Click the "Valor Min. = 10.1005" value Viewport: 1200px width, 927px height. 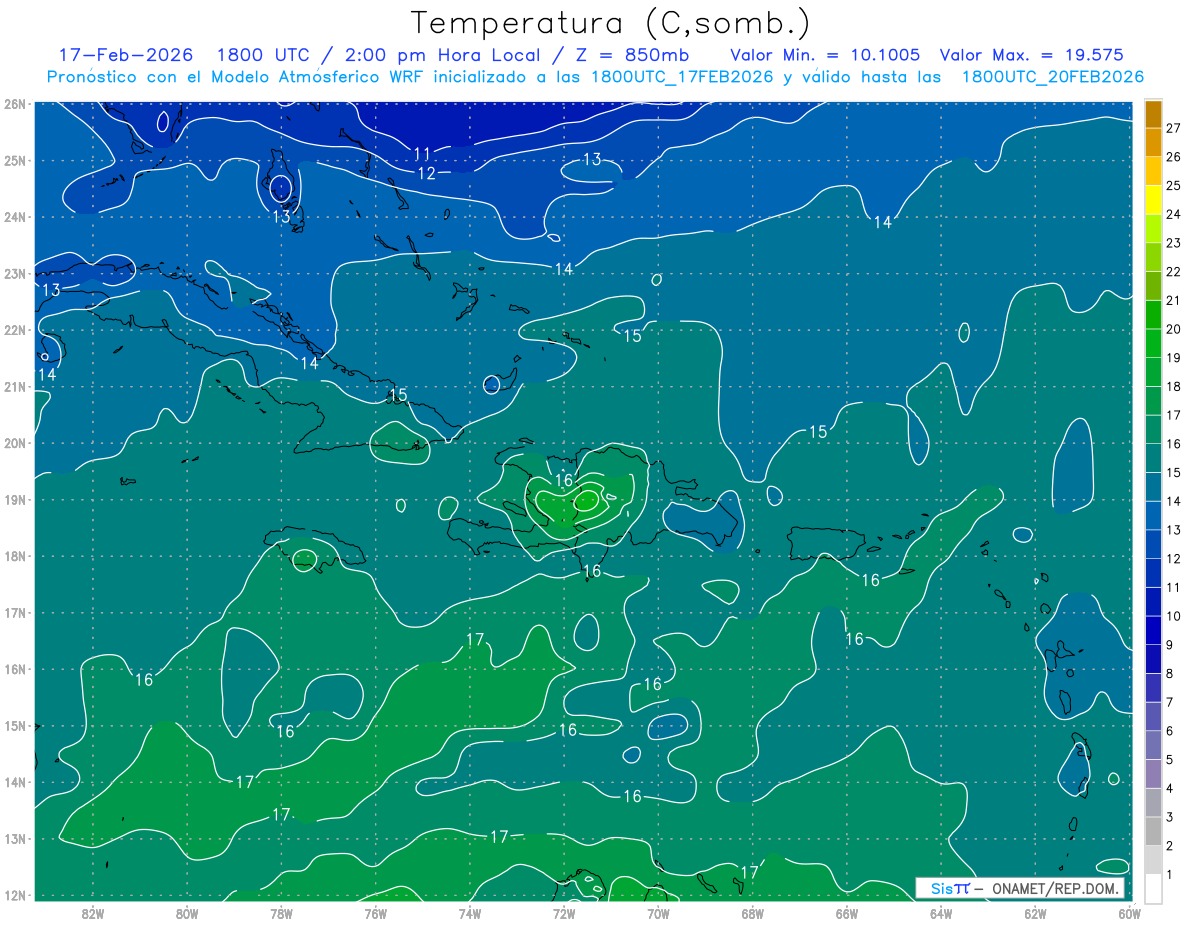point(825,55)
